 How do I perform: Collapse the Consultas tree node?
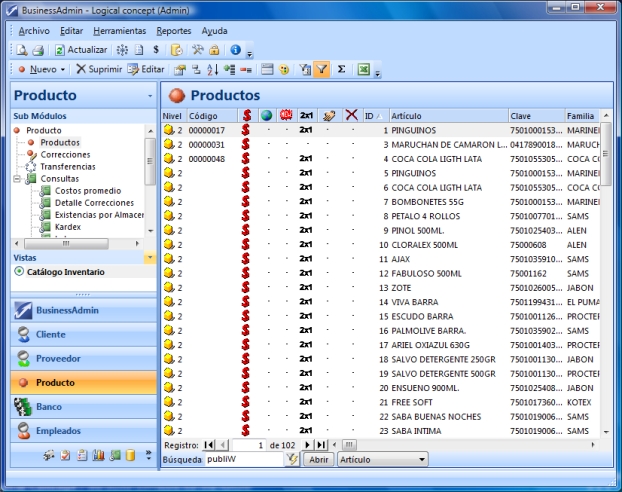(17, 179)
